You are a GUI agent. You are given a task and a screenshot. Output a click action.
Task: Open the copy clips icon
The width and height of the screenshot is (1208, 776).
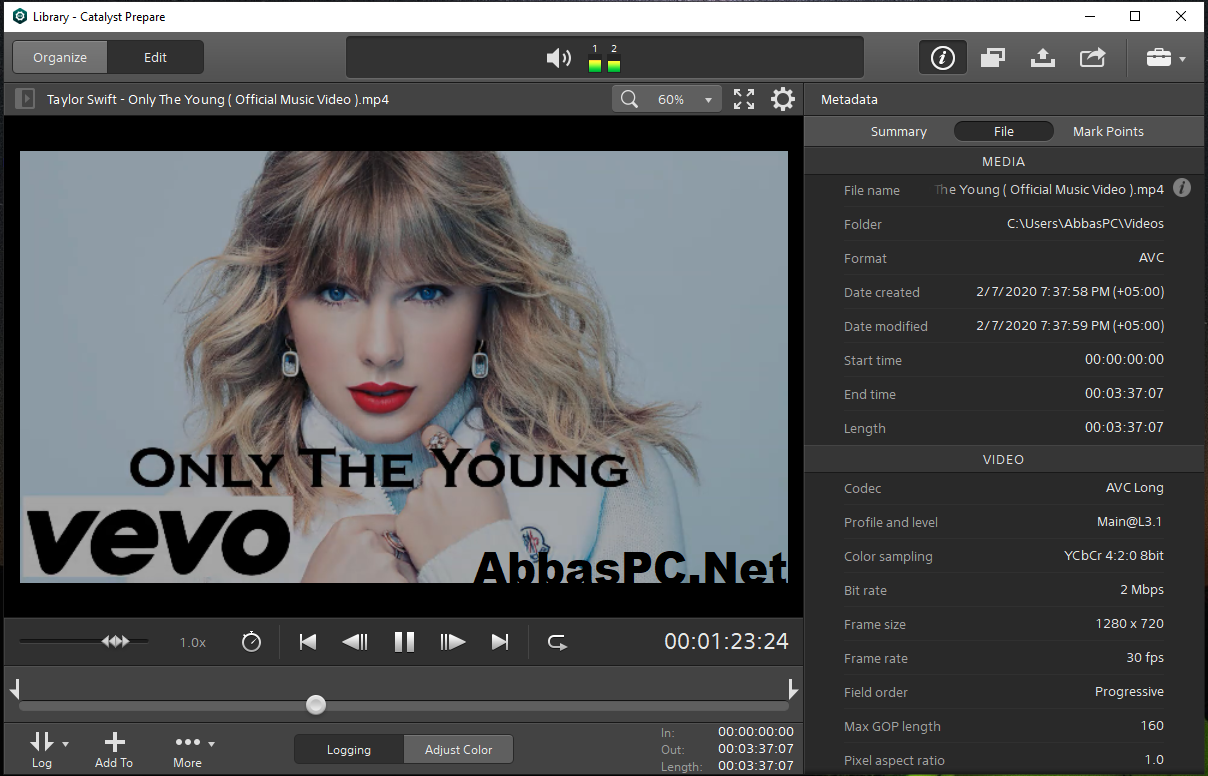(993, 58)
